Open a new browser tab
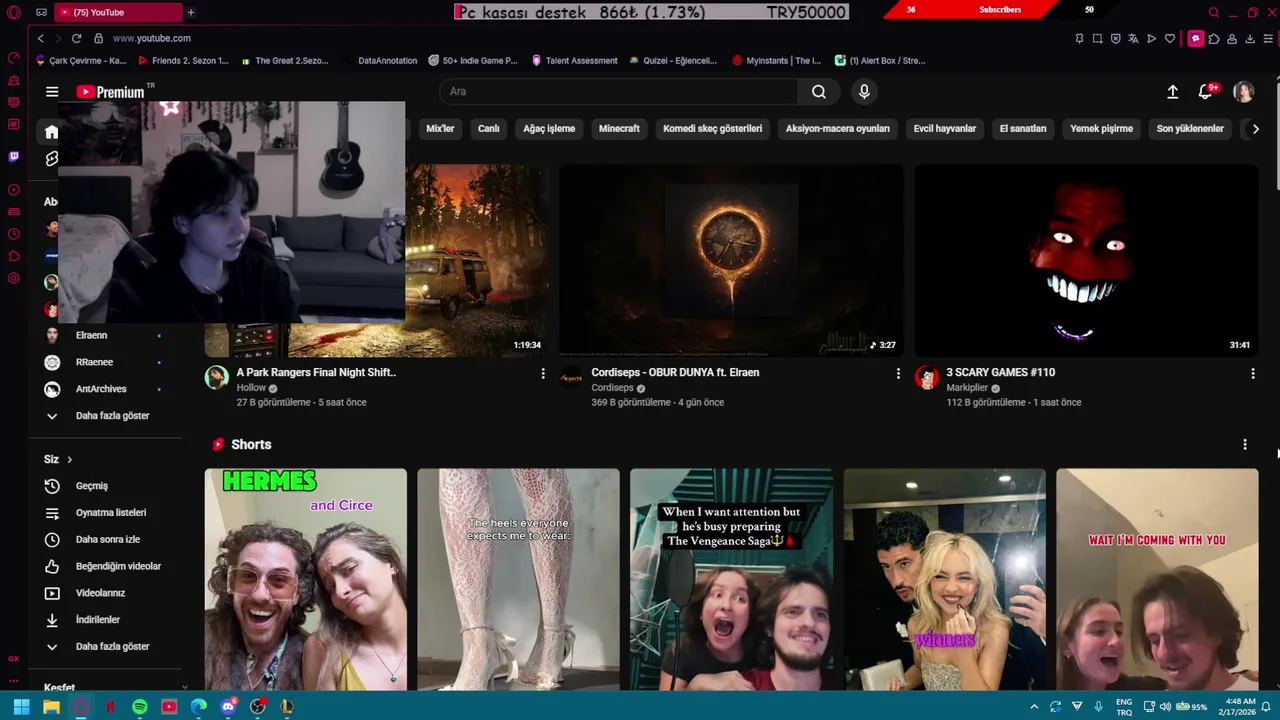 (x=190, y=12)
